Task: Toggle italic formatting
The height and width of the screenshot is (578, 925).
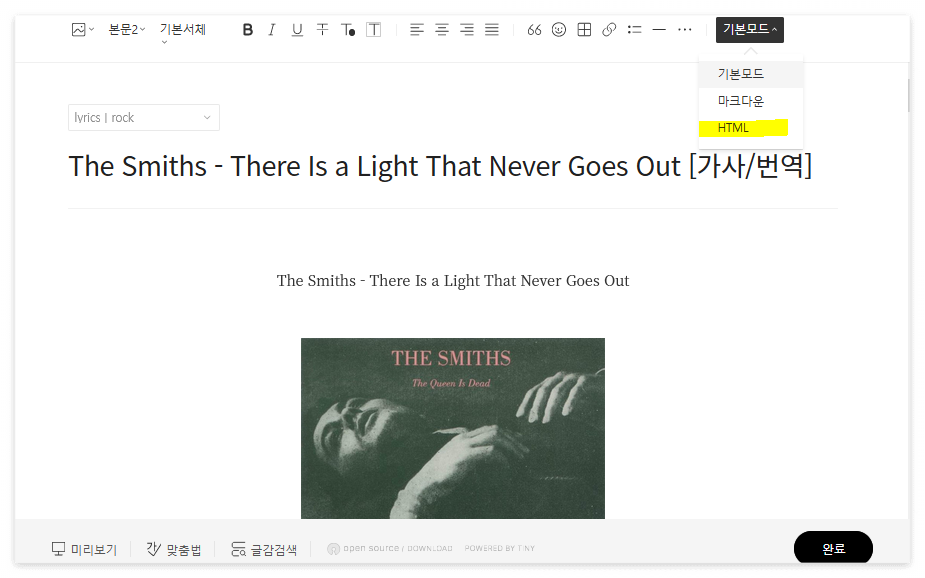Action: pyautogui.click(x=272, y=29)
